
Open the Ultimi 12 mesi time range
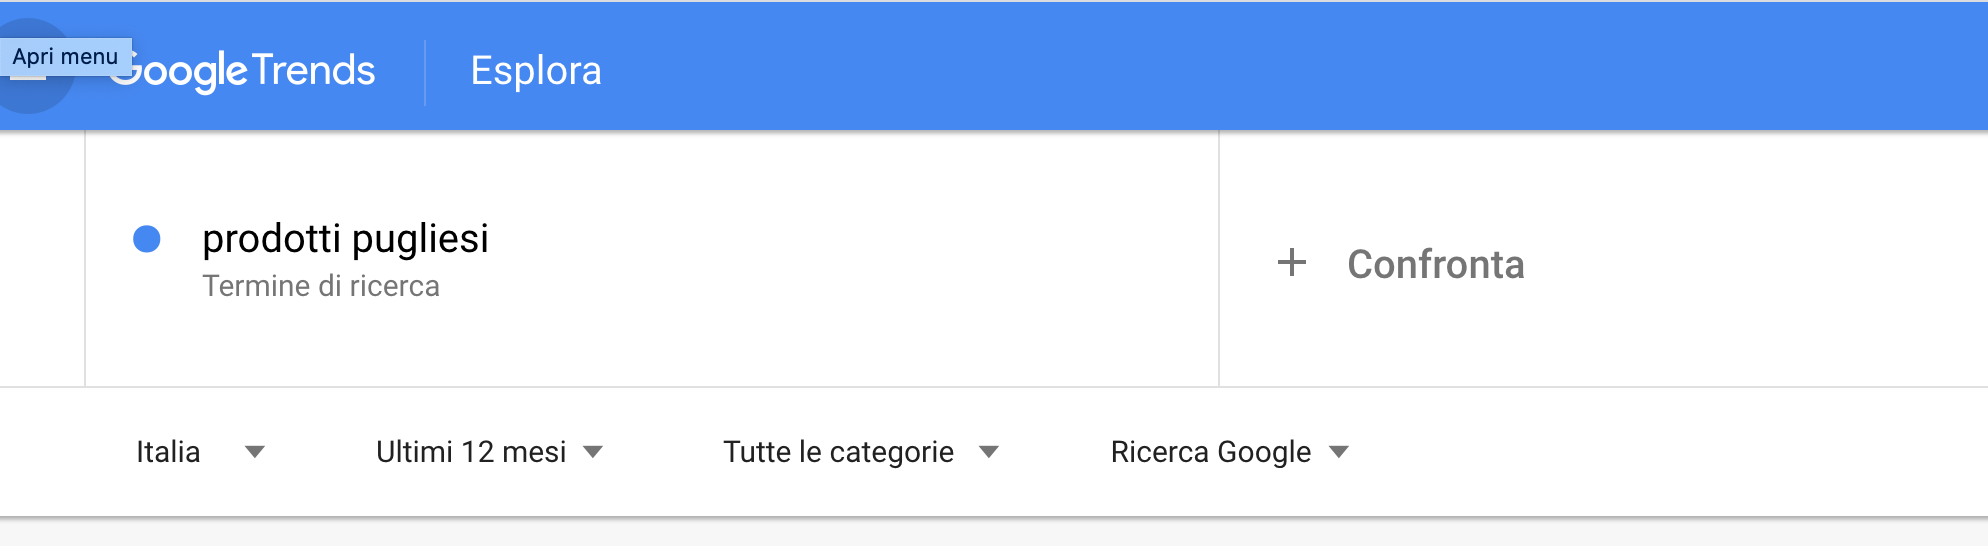point(489,452)
